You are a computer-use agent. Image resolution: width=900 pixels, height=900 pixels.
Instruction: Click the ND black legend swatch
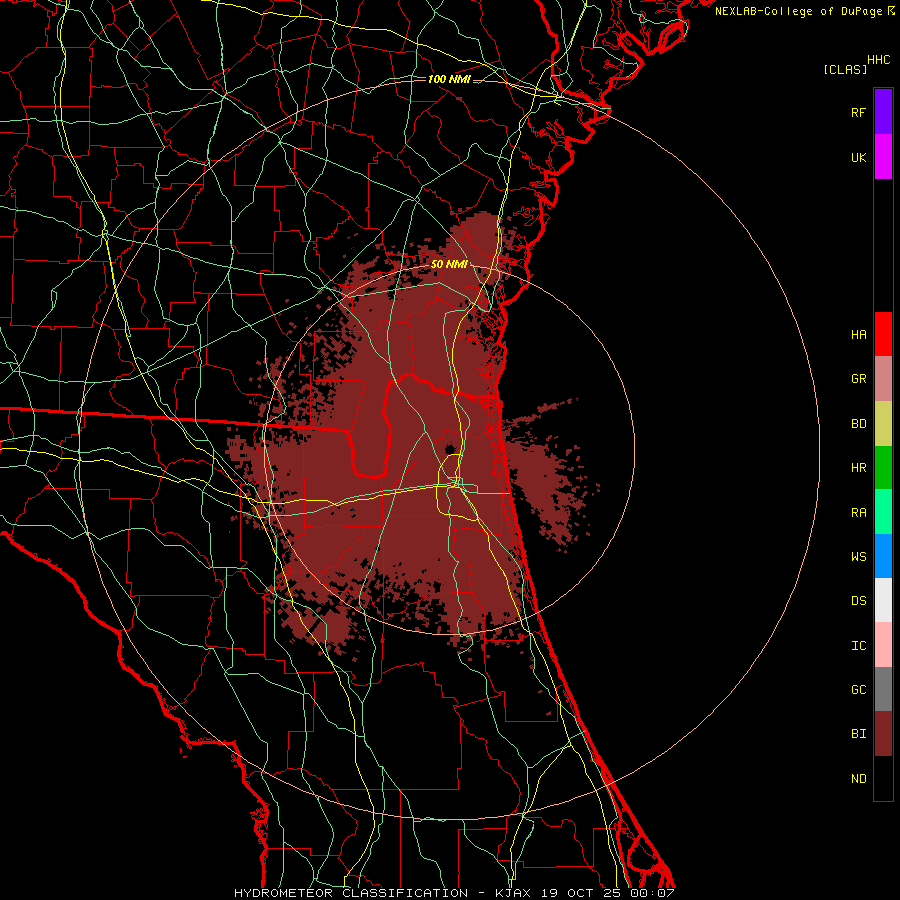[883, 778]
